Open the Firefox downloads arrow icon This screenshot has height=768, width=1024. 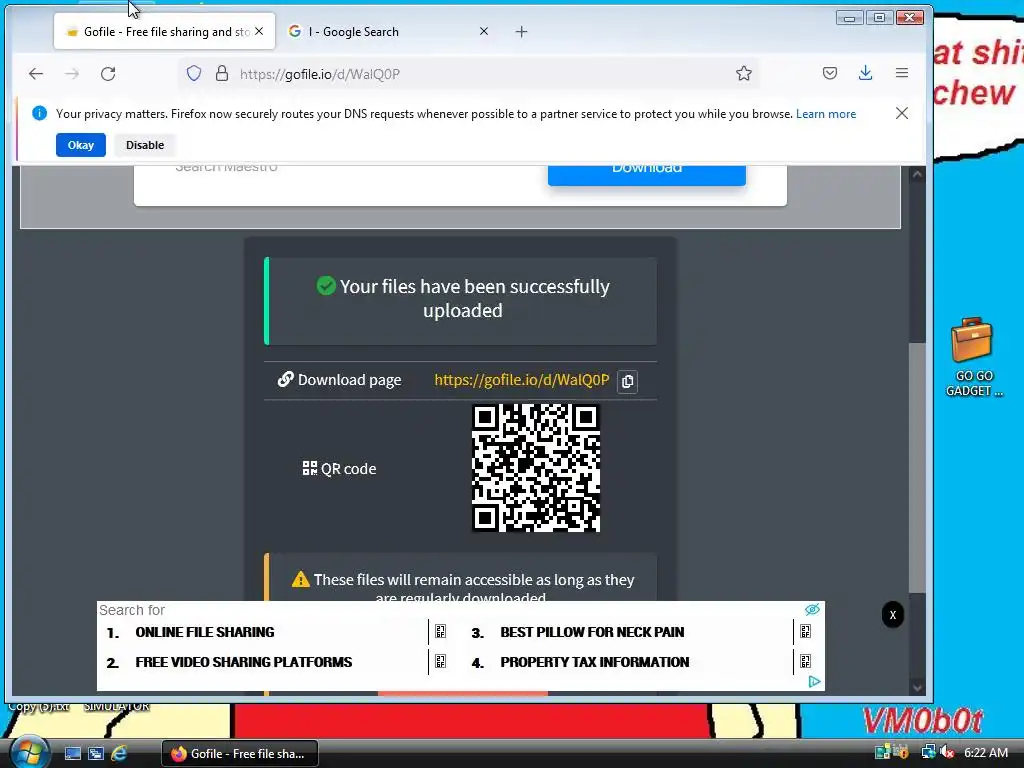pos(865,73)
